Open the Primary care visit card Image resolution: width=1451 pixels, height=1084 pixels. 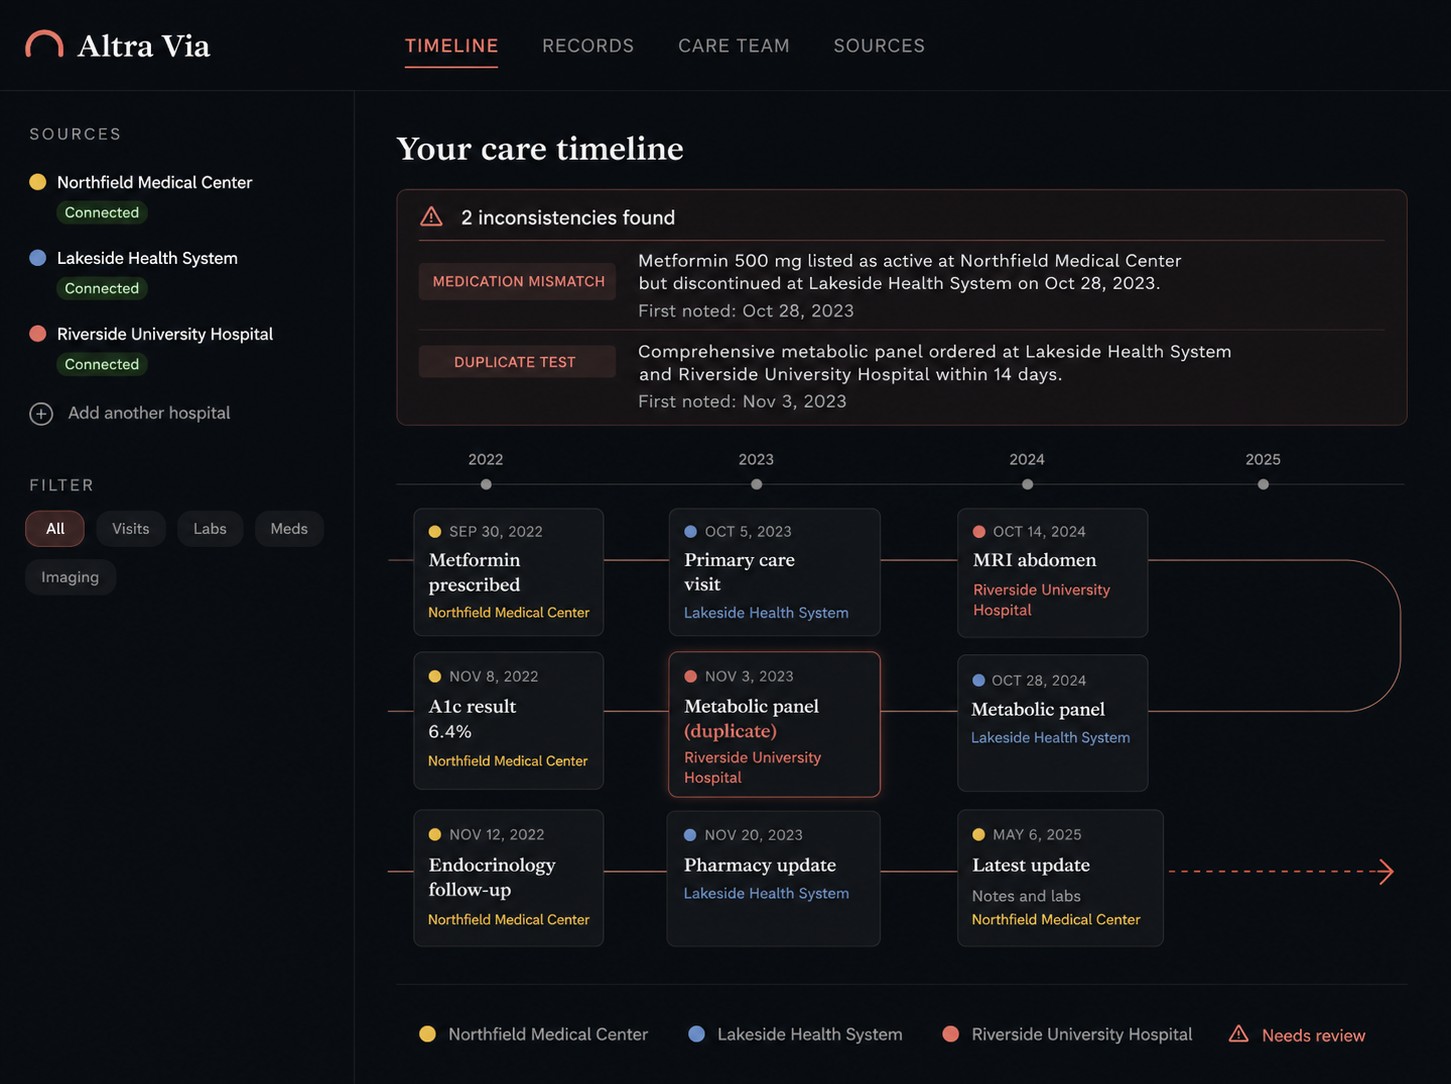coord(775,572)
